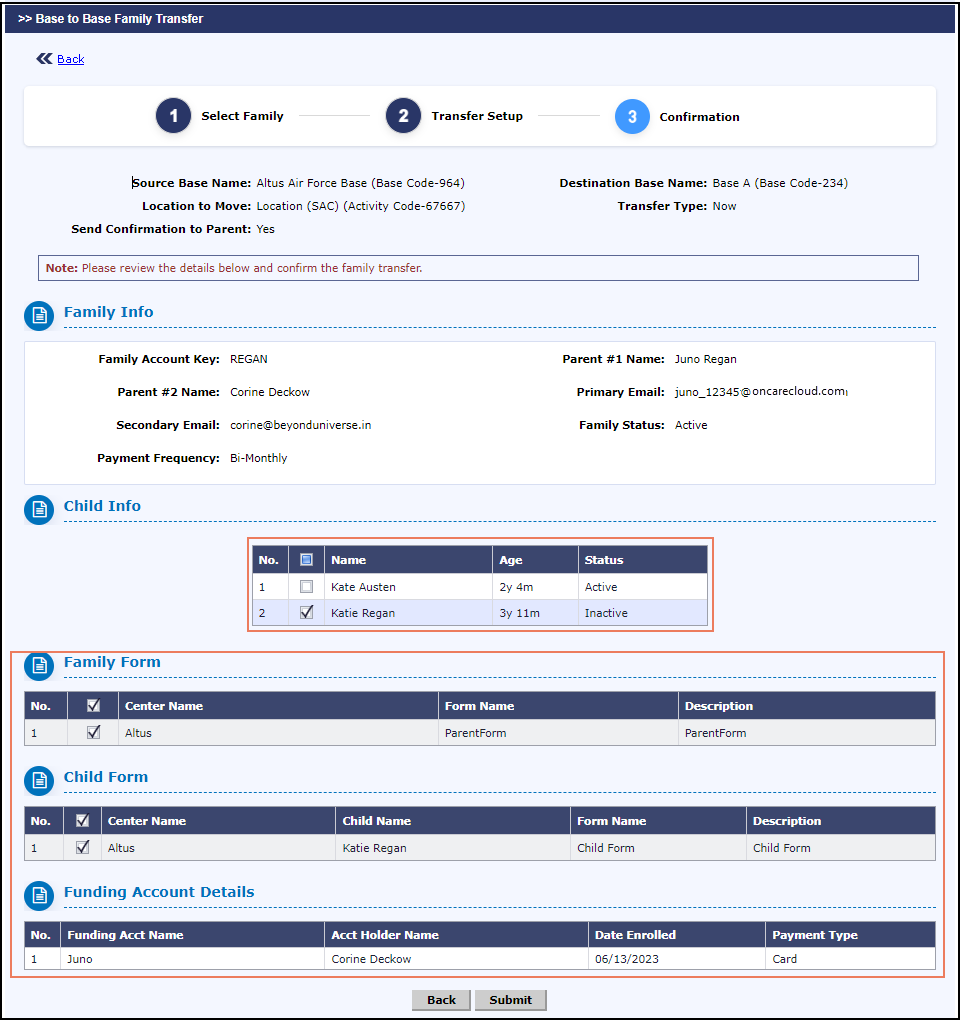Click the Family Form section document icon
This screenshot has height=1020, width=960.
(x=39, y=665)
